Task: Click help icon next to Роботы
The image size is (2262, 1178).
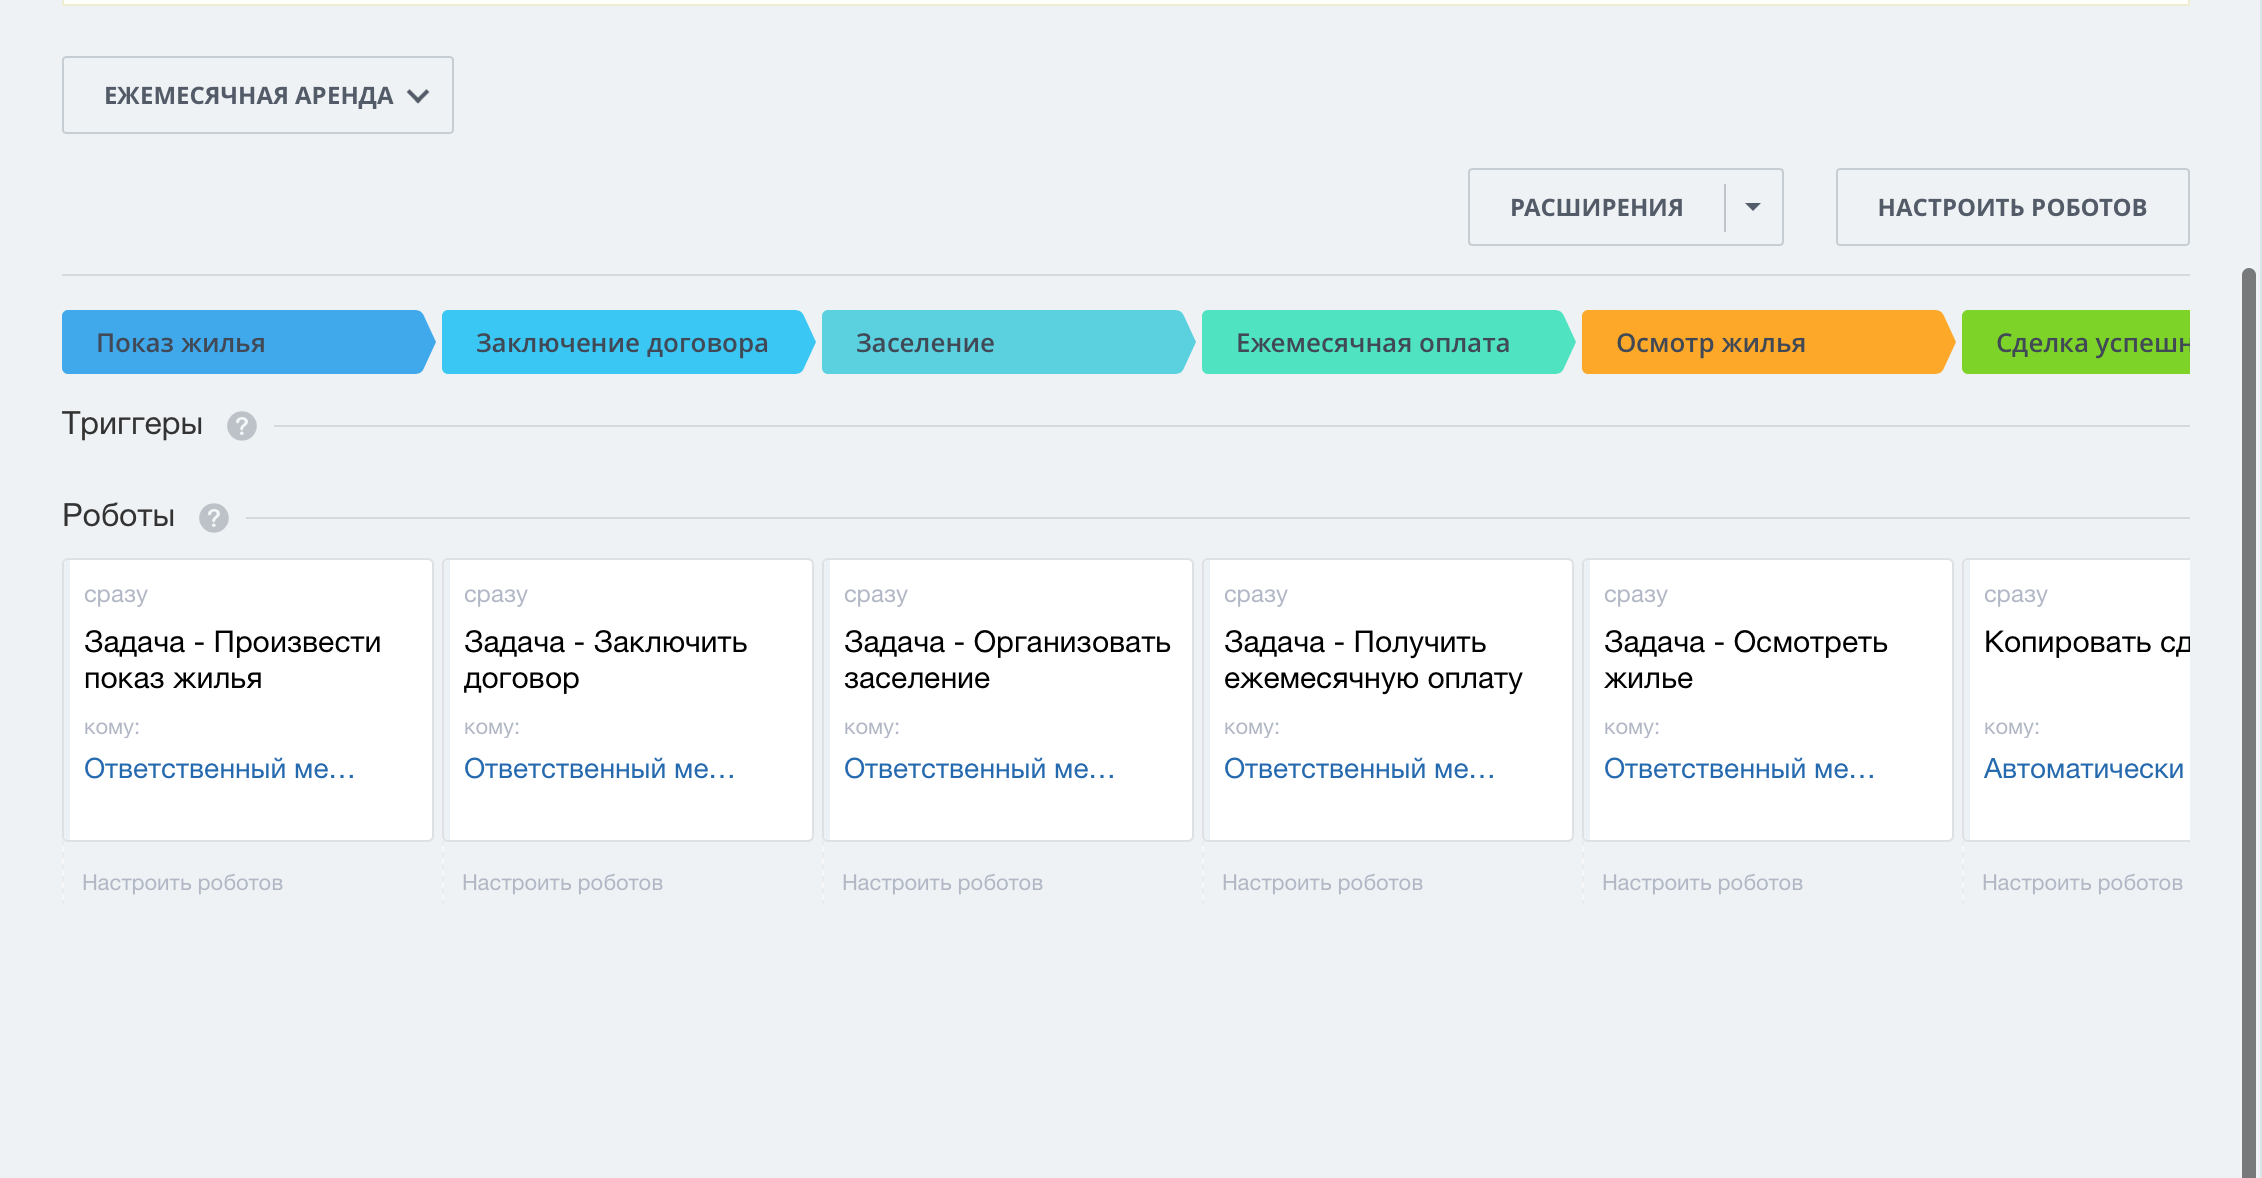Action: 213,518
